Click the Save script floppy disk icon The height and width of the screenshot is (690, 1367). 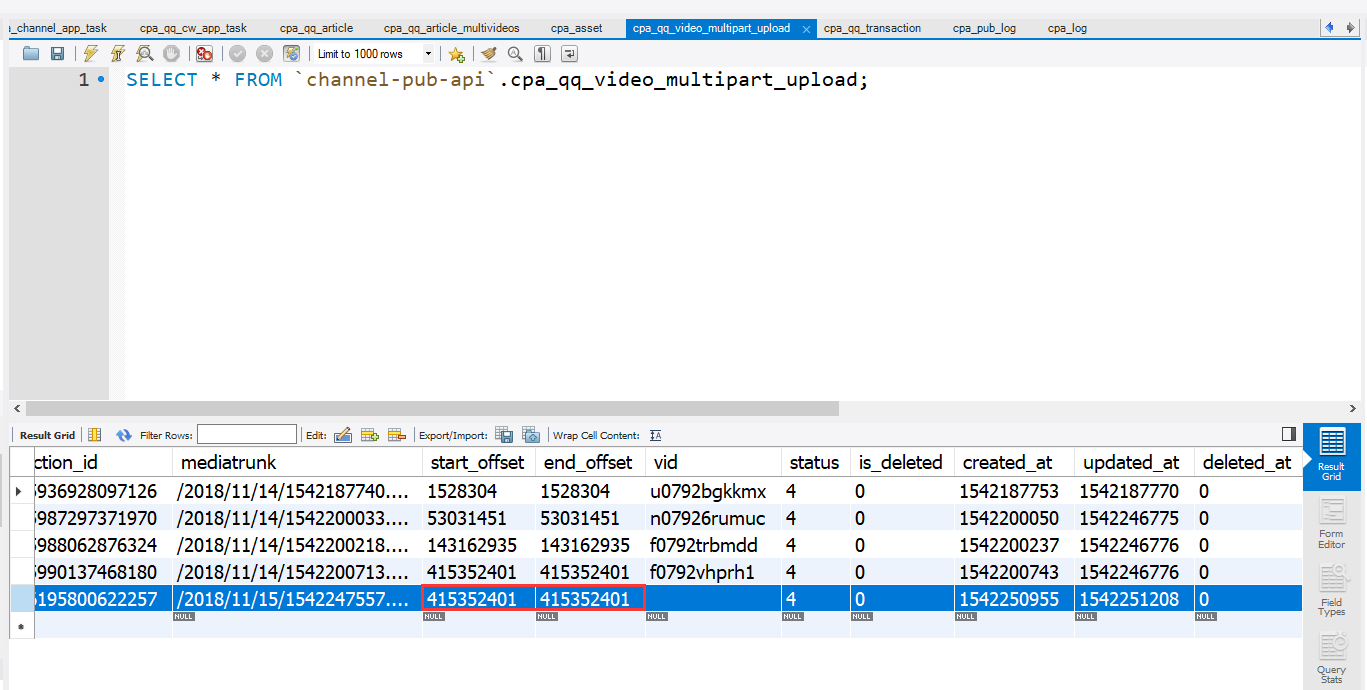click(x=57, y=54)
